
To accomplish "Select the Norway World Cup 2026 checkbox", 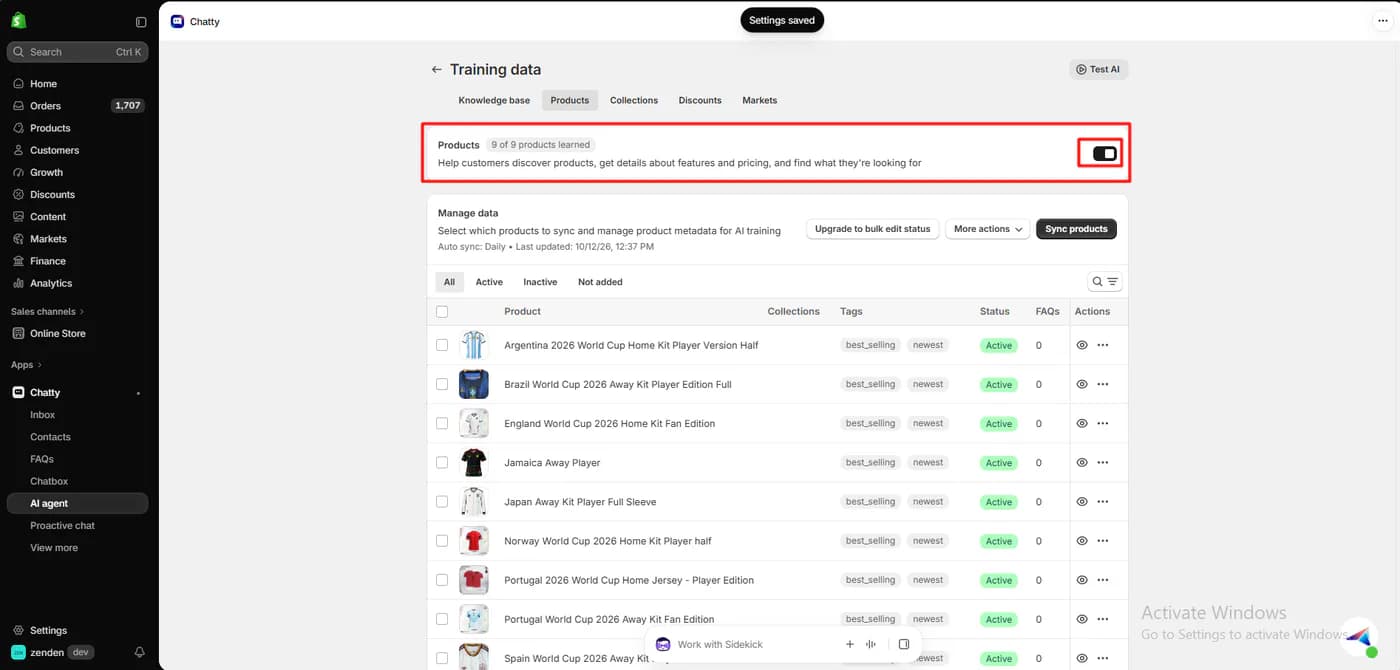I will 442,541.
